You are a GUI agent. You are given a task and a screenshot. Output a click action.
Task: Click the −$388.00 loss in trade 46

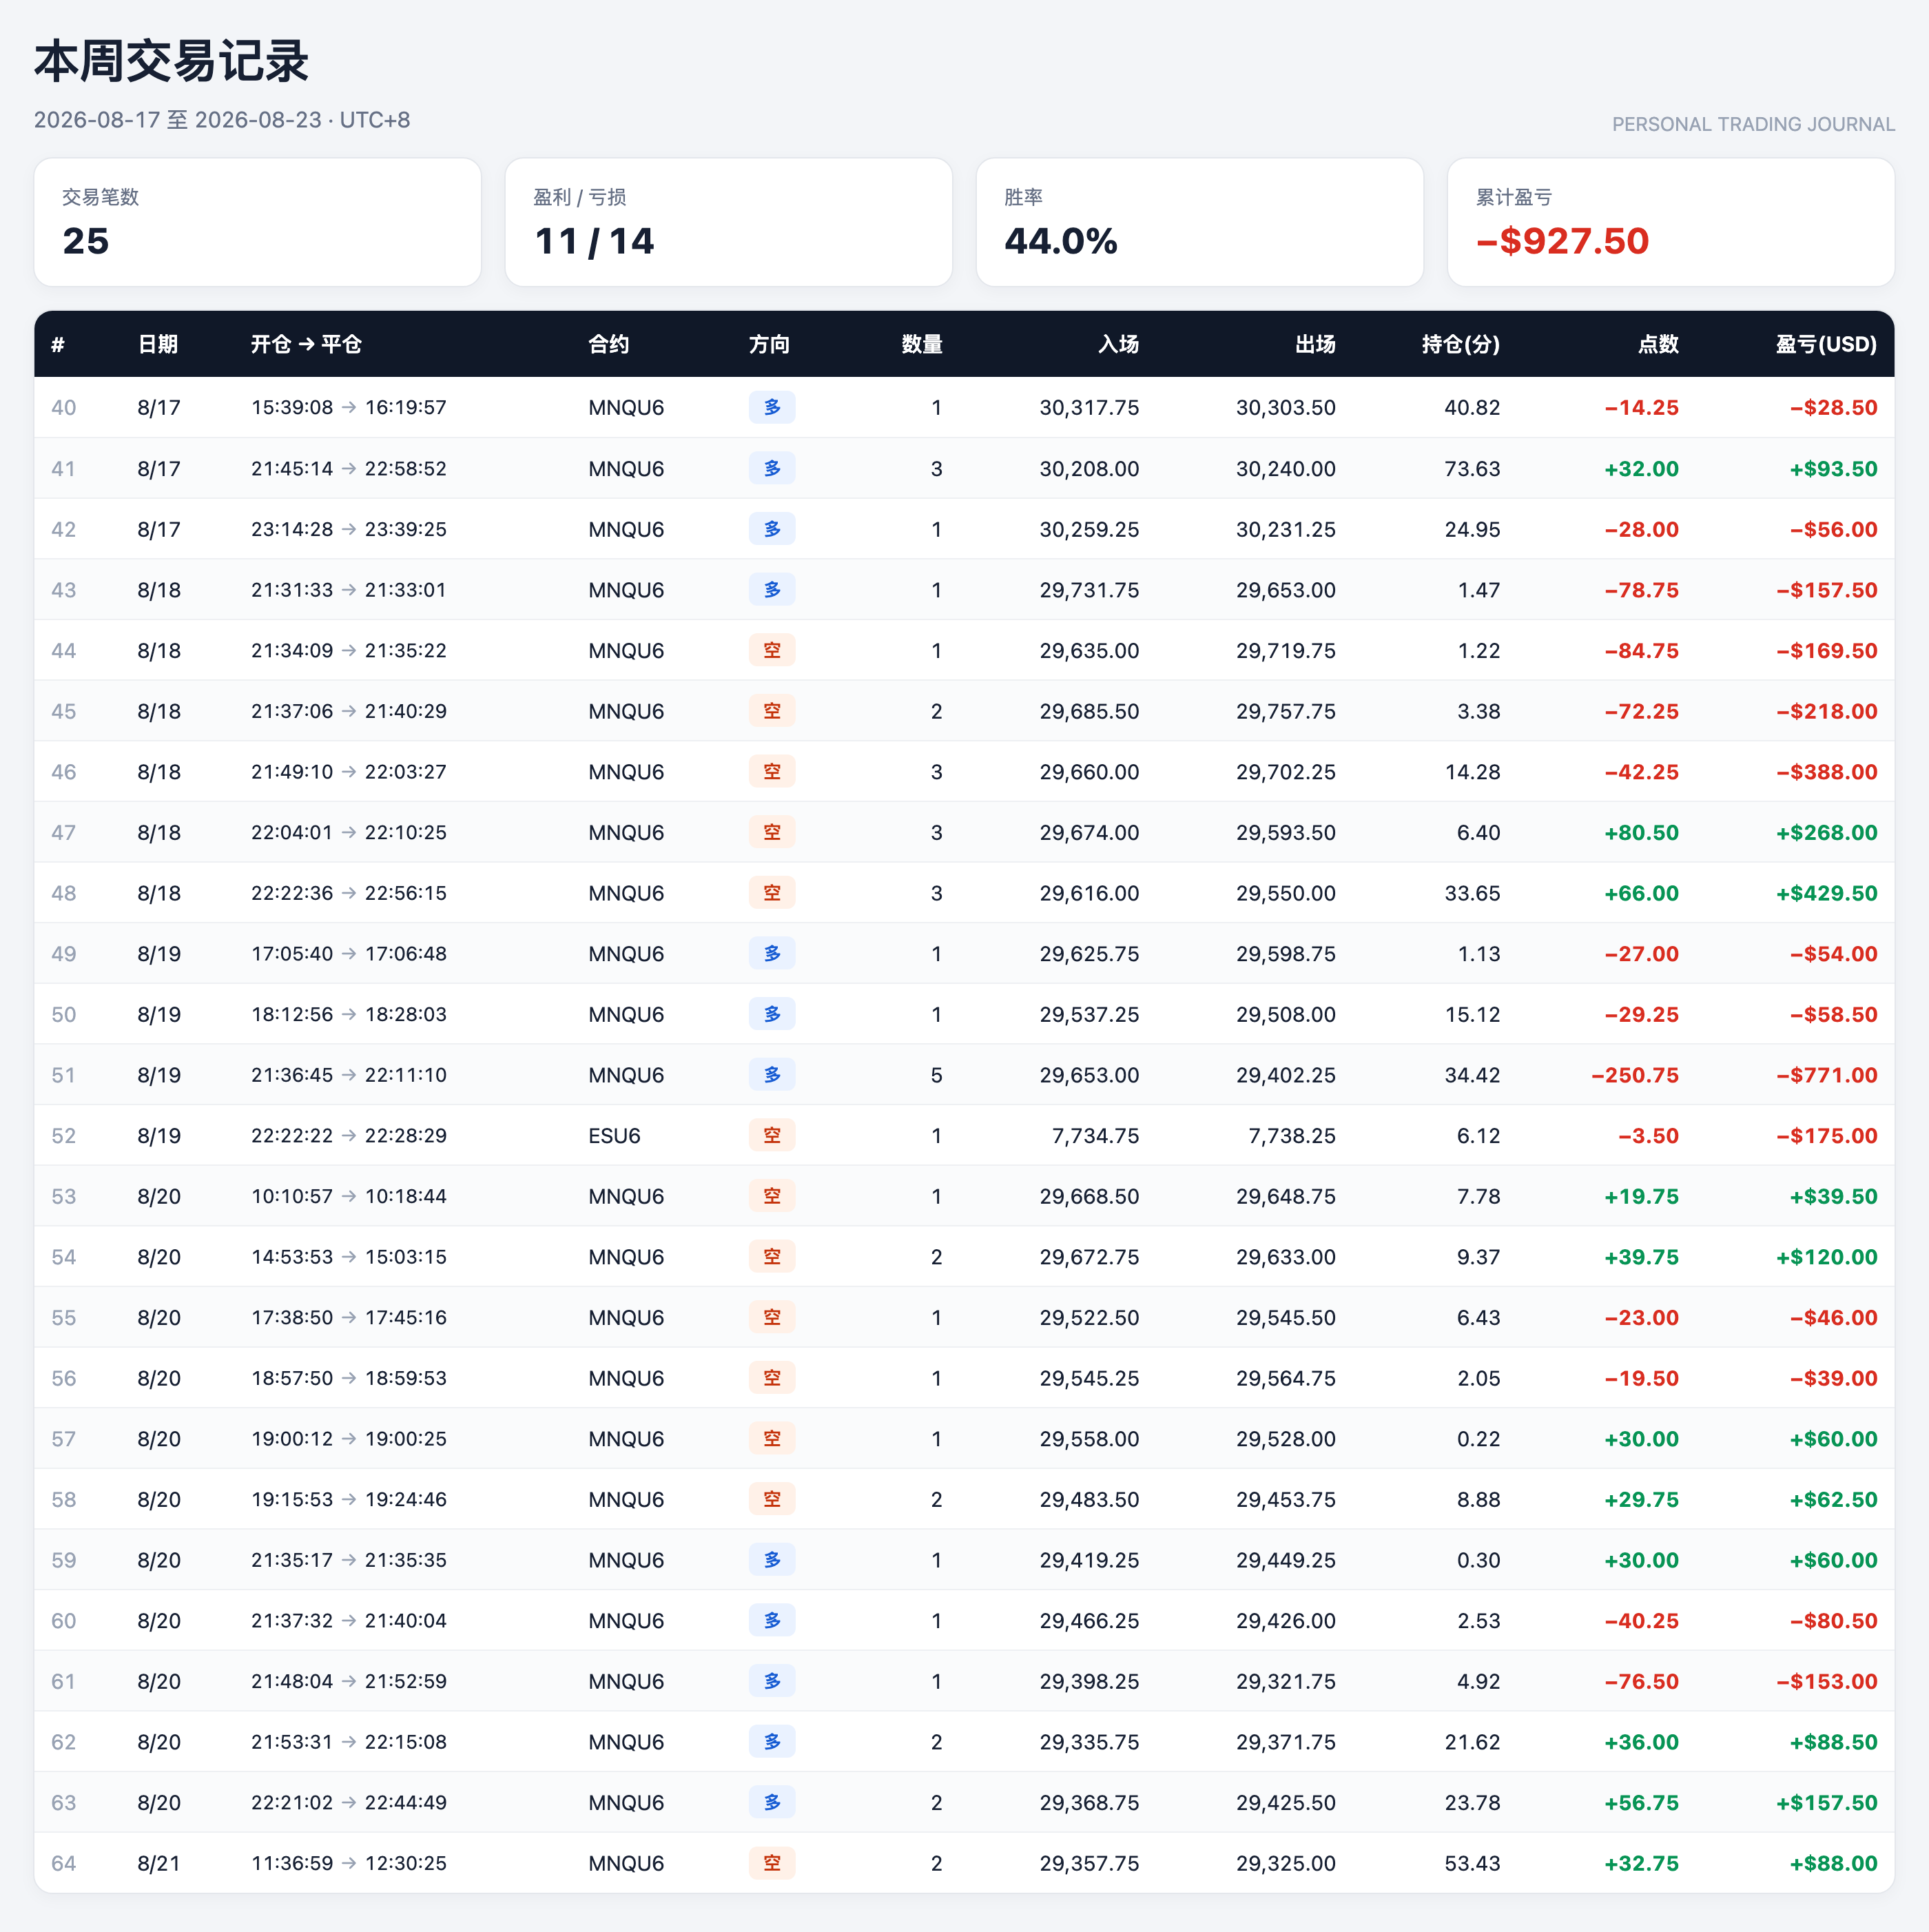tap(1826, 772)
